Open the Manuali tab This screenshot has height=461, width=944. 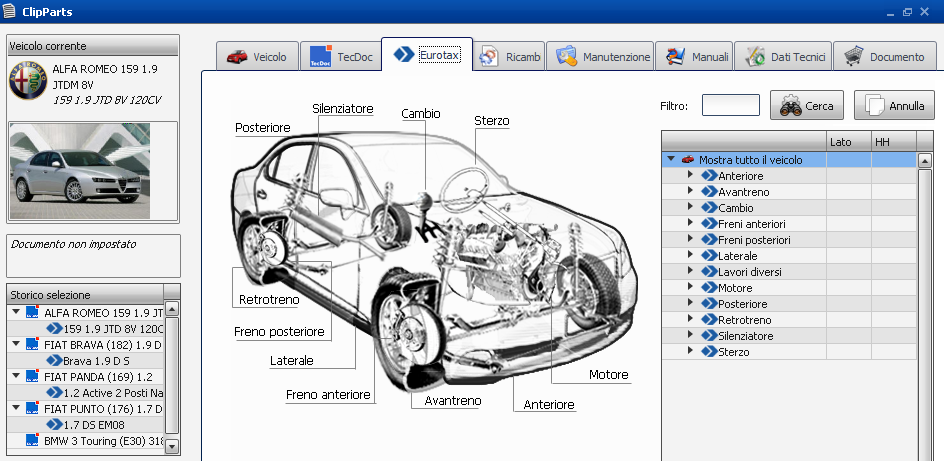coord(694,57)
